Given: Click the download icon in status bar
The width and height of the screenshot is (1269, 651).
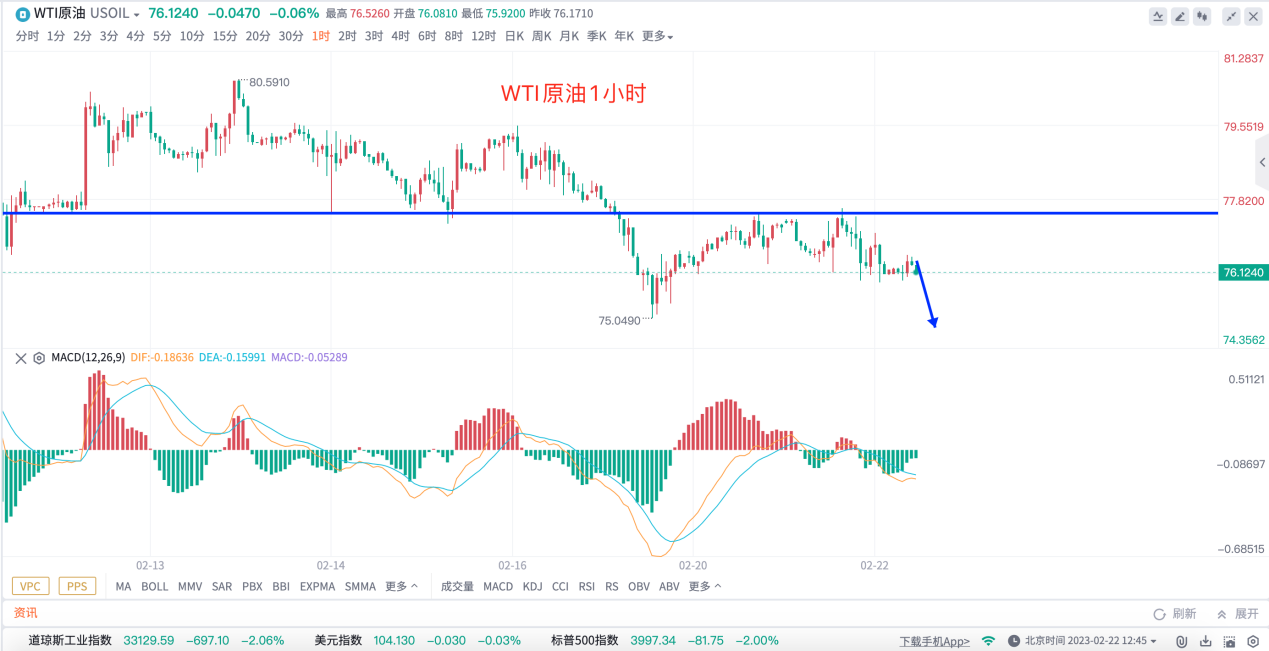Looking at the screenshot, I should (1205, 640).
